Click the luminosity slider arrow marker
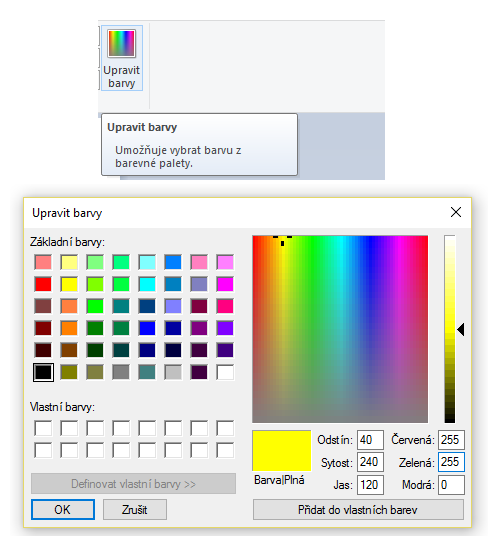The width and height of the screenshot is (488, 543). click(x=461, y=329)
